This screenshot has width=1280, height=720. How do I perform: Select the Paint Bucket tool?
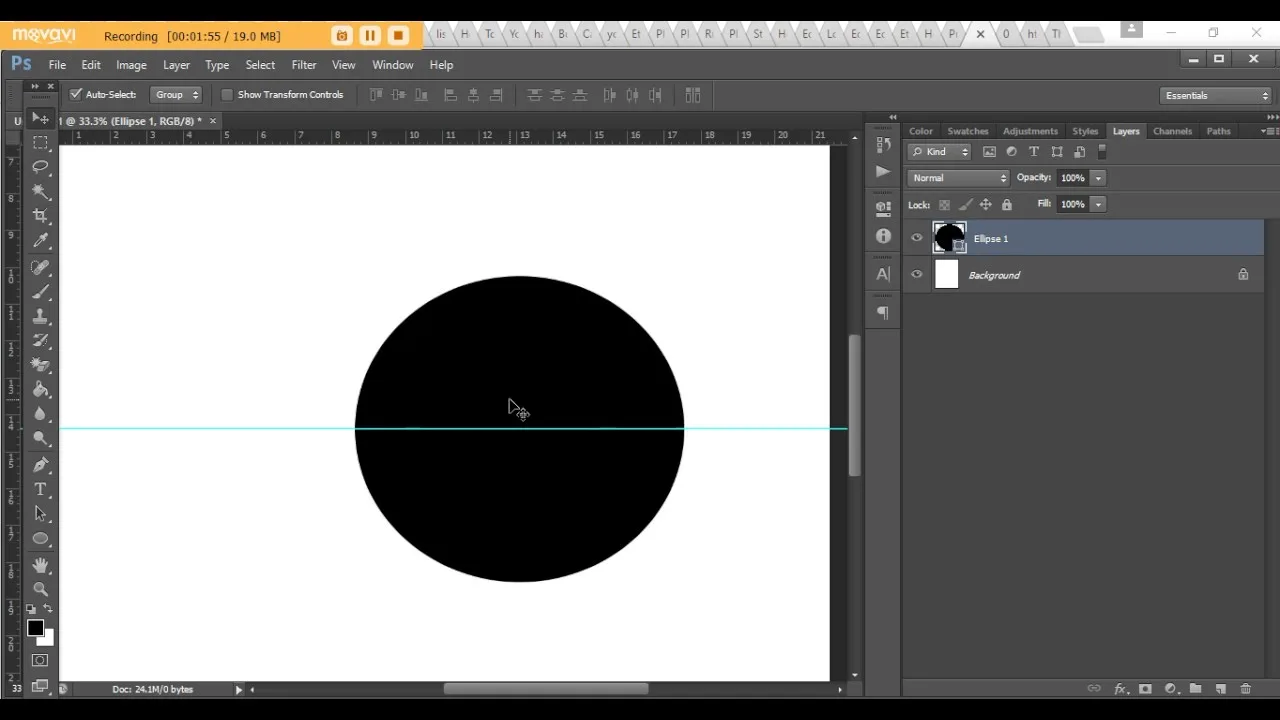[40, 389]
